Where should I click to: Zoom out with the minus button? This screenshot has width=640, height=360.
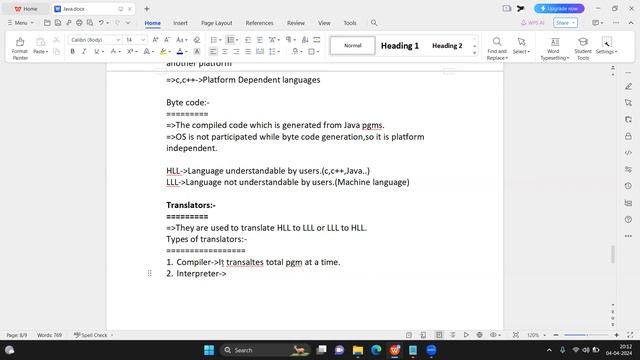click(556, 335)
